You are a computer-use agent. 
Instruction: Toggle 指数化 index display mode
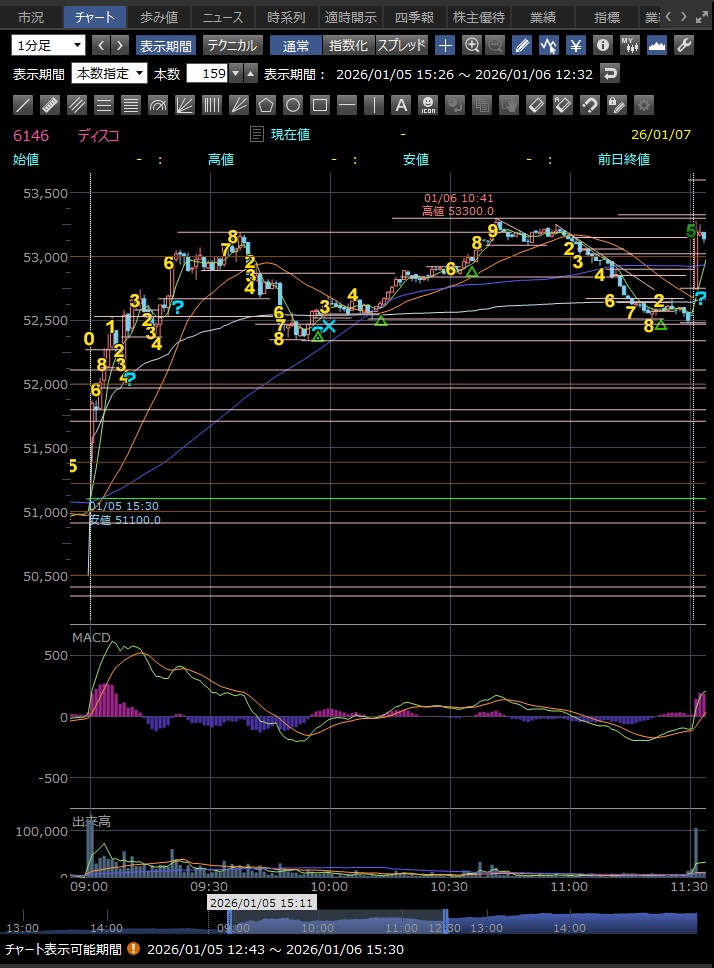click(x=348, y=45)
